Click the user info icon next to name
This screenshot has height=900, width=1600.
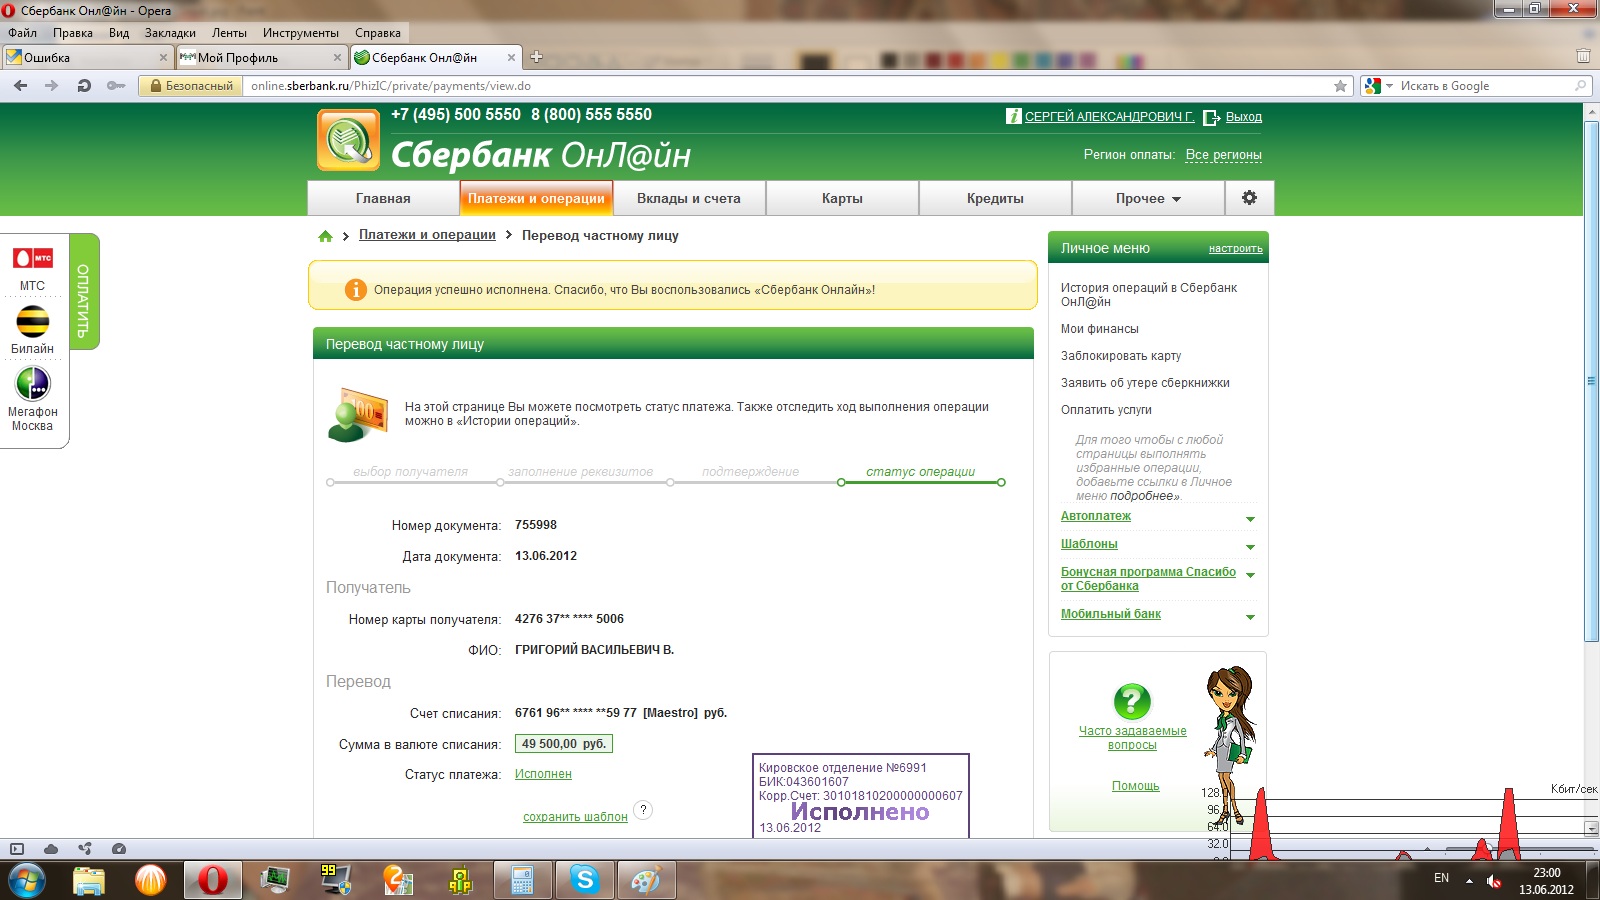point(1013,116)
